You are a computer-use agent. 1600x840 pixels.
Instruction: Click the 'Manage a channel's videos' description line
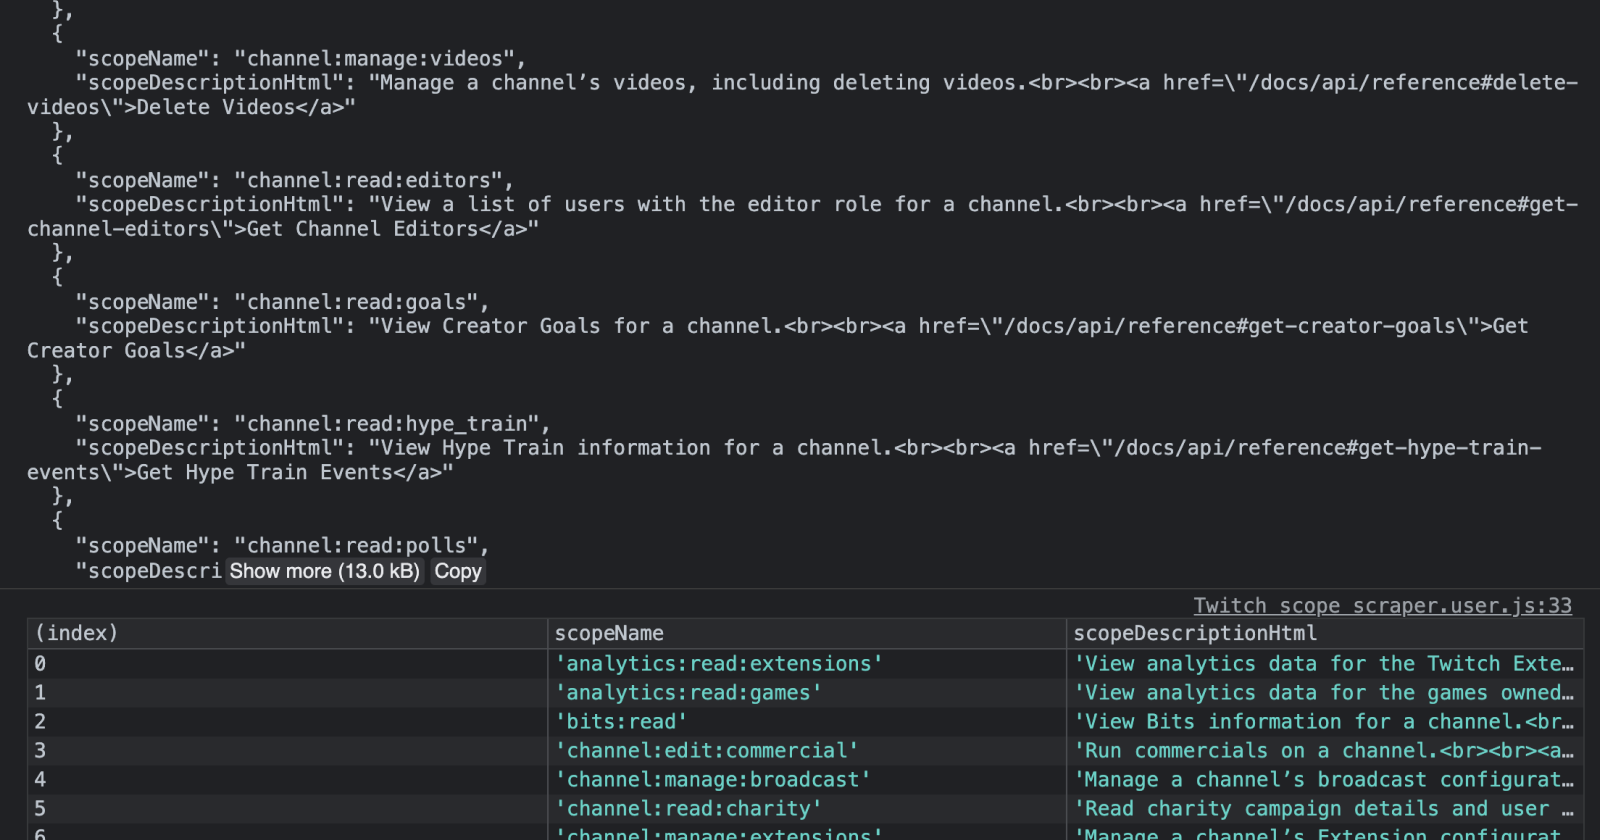tap(827, 82)
